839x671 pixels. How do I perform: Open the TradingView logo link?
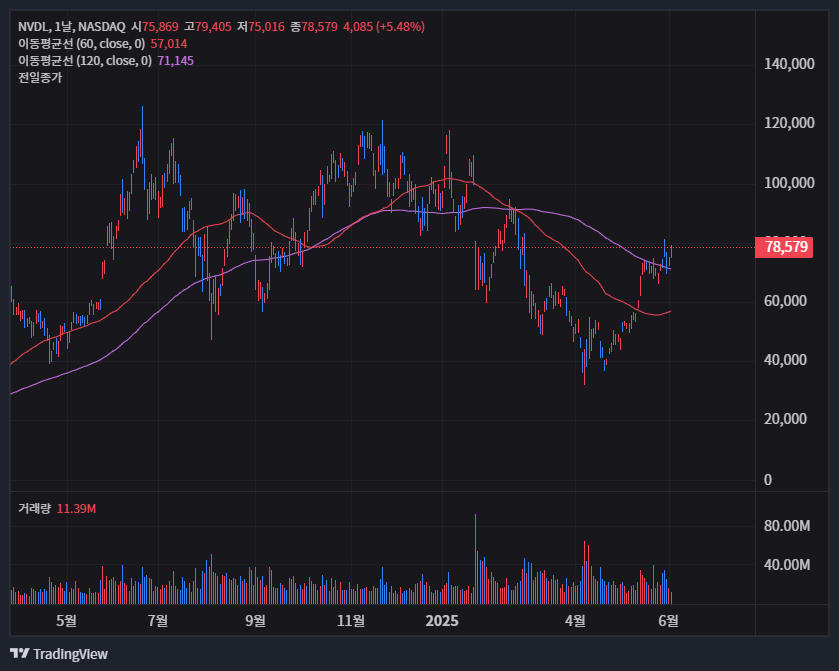pyautogui.click(x=59, y=654)
